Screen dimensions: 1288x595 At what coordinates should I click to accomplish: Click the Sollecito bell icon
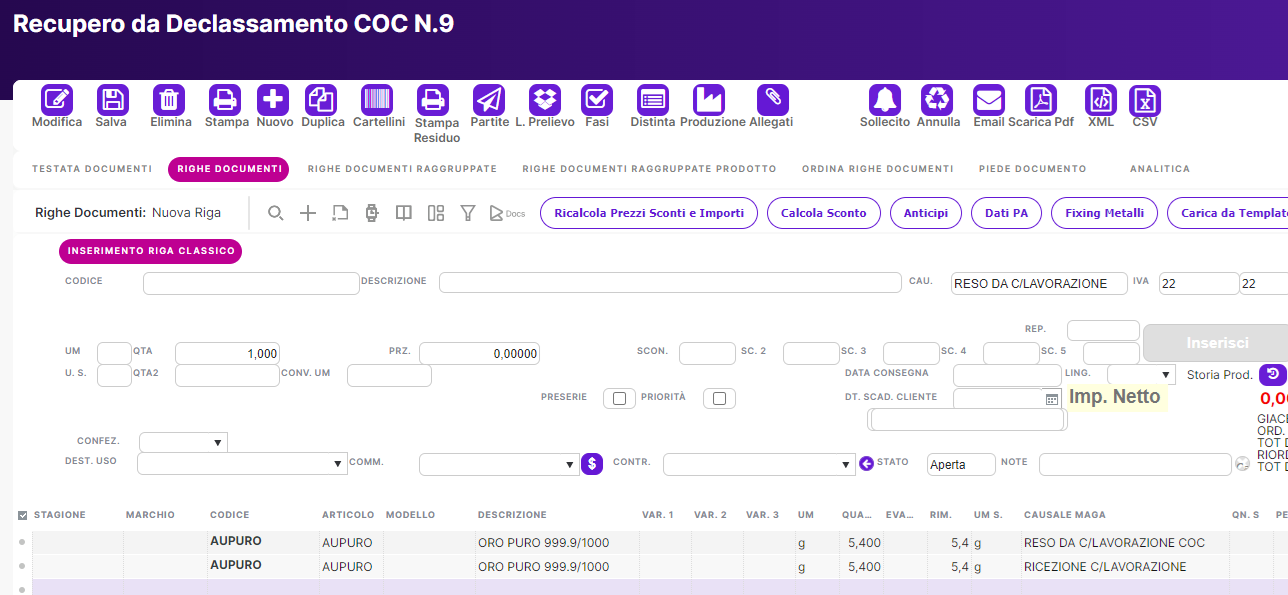pyautogui.click(x=884, y=100)
